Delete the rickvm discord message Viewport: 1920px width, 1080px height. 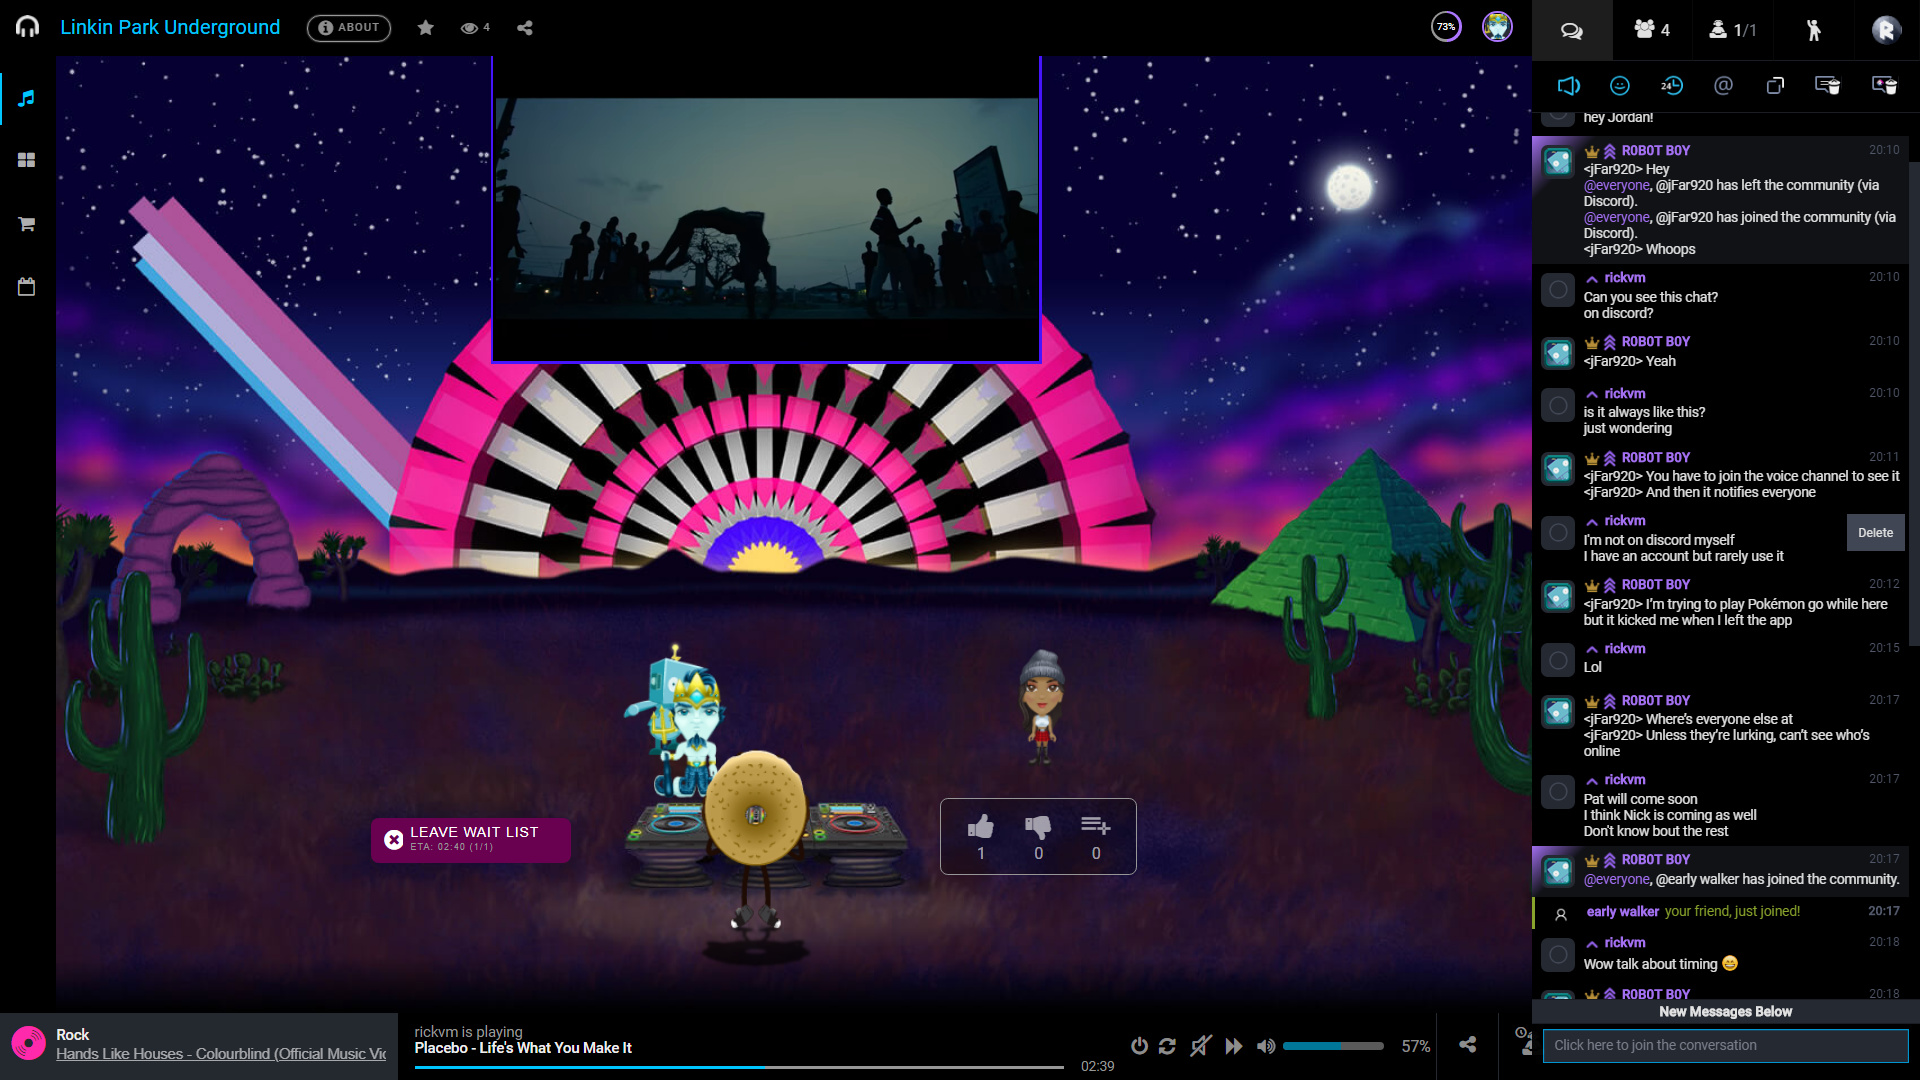point(1875,533)
